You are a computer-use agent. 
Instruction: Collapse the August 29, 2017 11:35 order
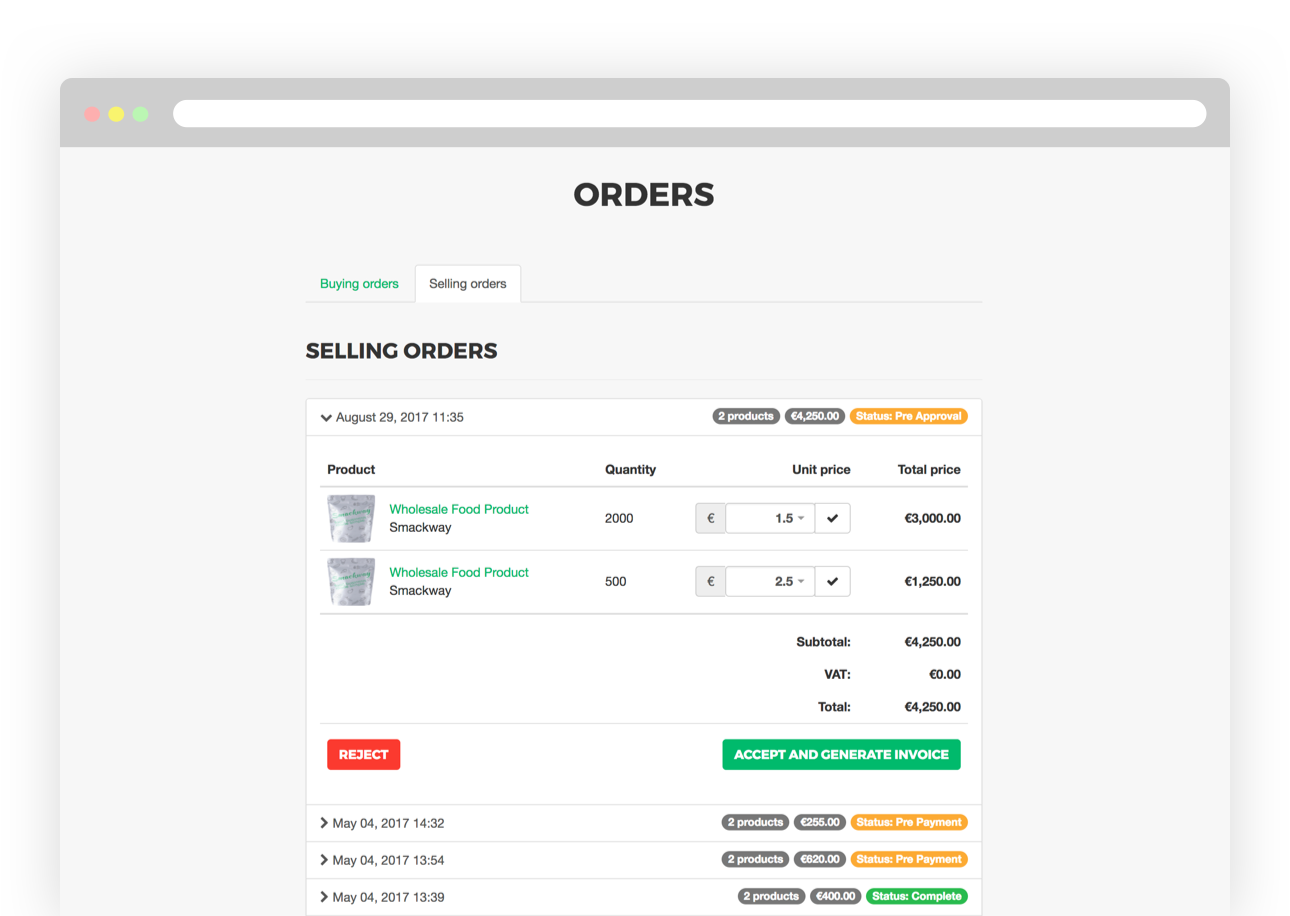(326, 417)
